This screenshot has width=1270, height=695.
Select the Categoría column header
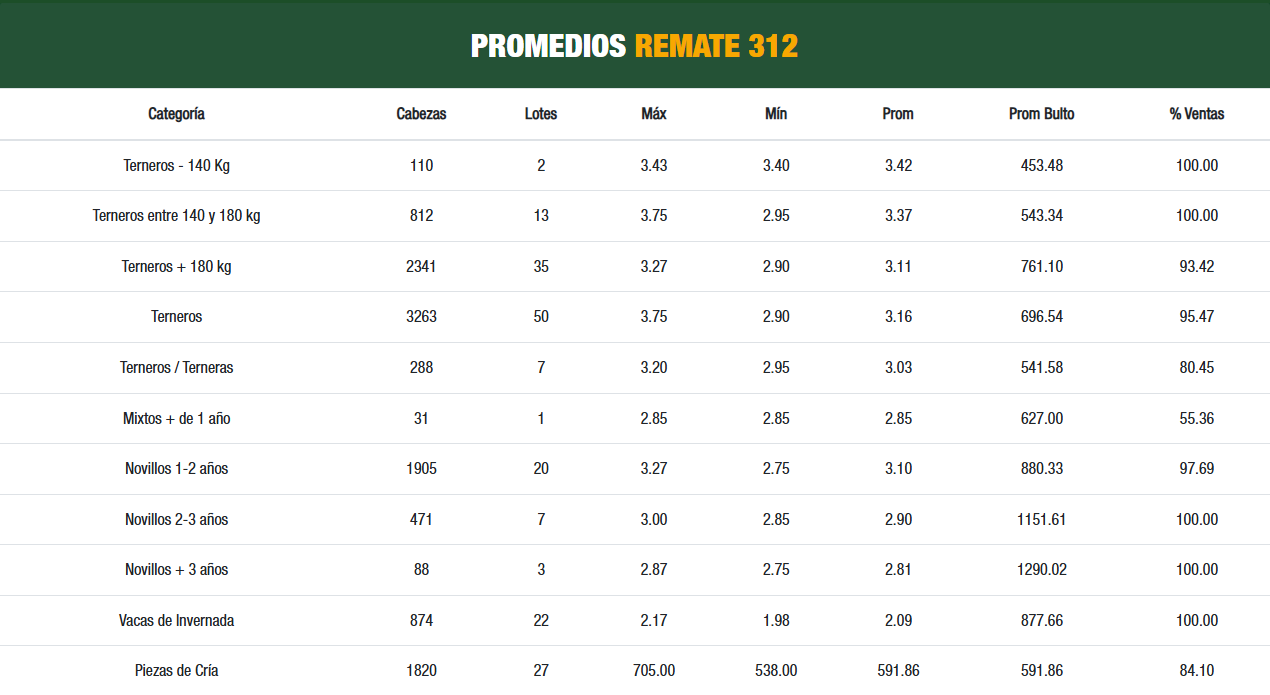tap(176, 114)
